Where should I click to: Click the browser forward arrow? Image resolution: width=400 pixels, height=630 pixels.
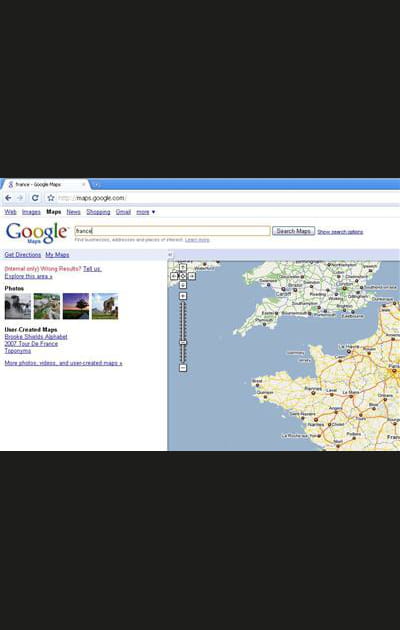pos(20,198)
